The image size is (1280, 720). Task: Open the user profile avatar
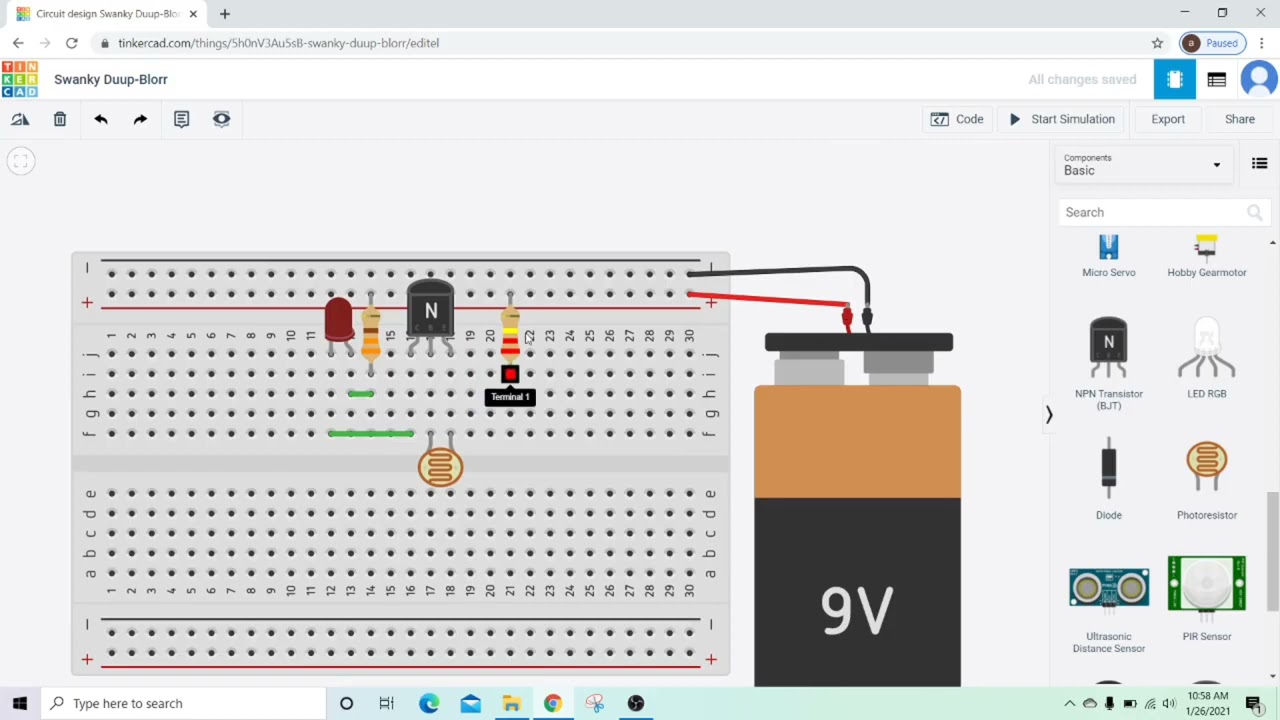point(1259,79)
